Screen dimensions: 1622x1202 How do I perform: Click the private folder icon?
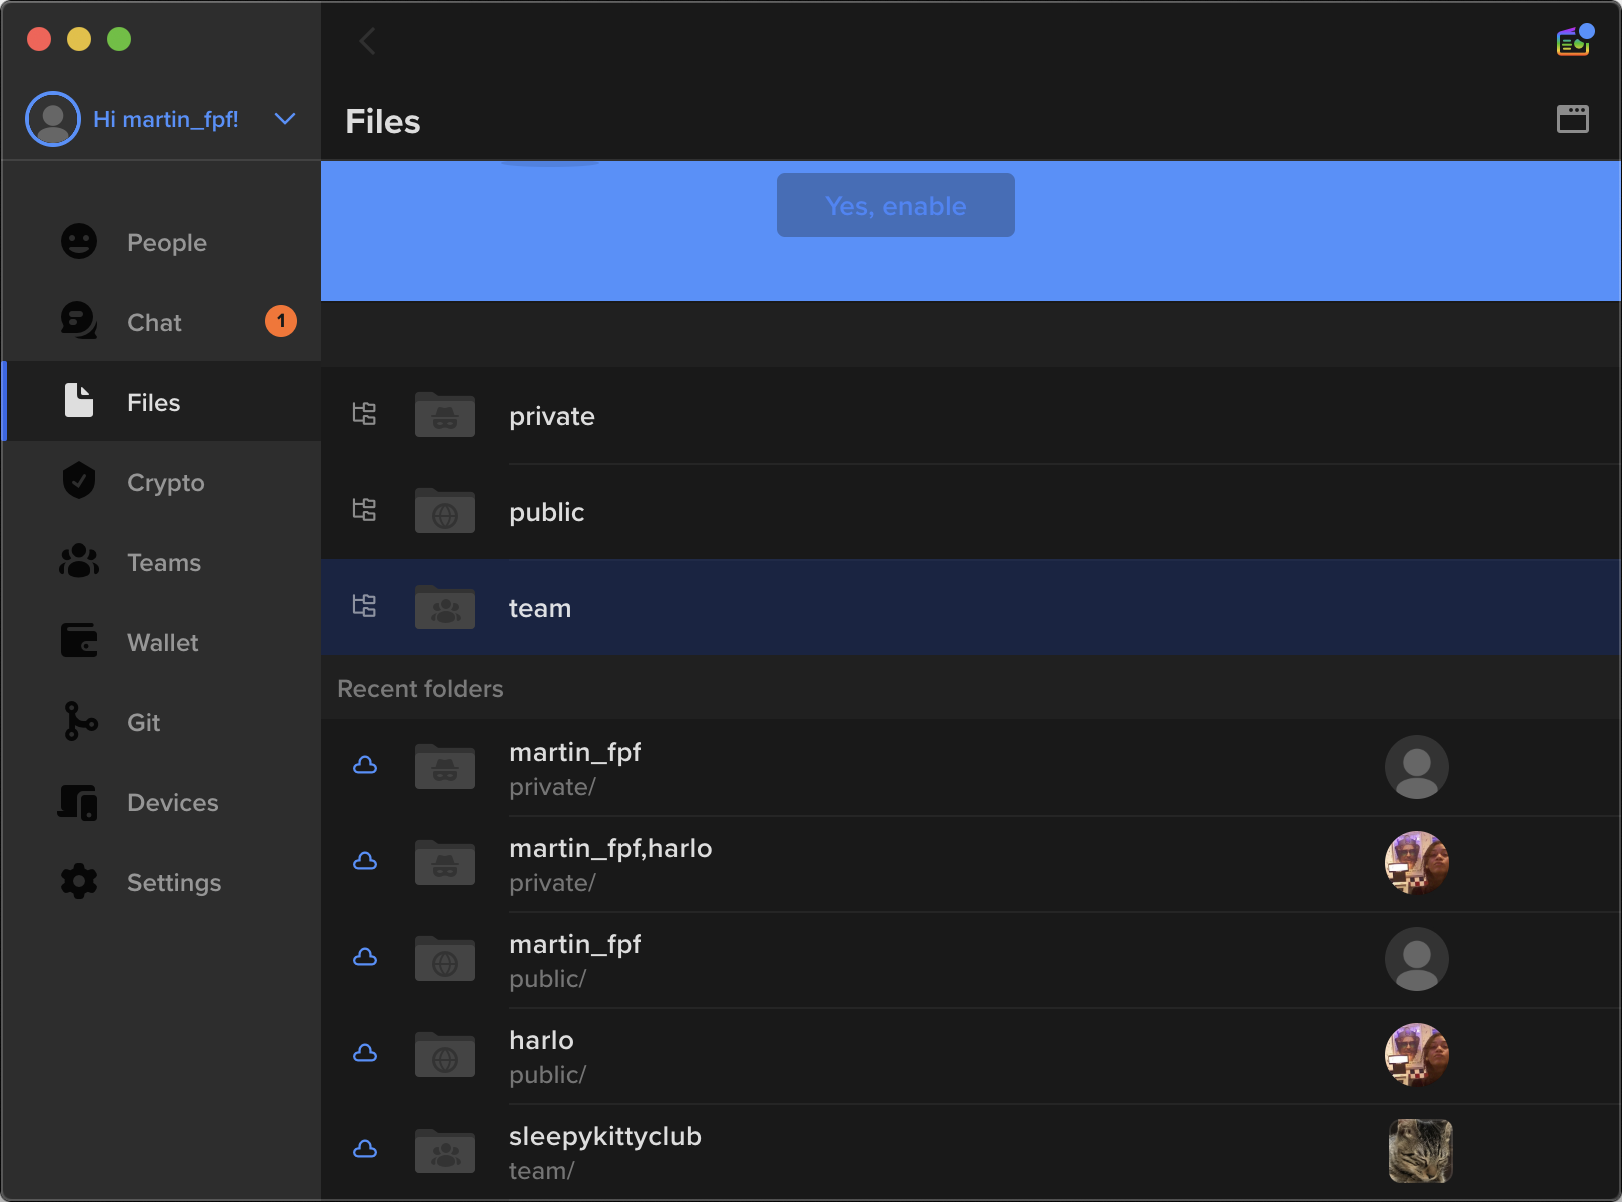(445, 414)
